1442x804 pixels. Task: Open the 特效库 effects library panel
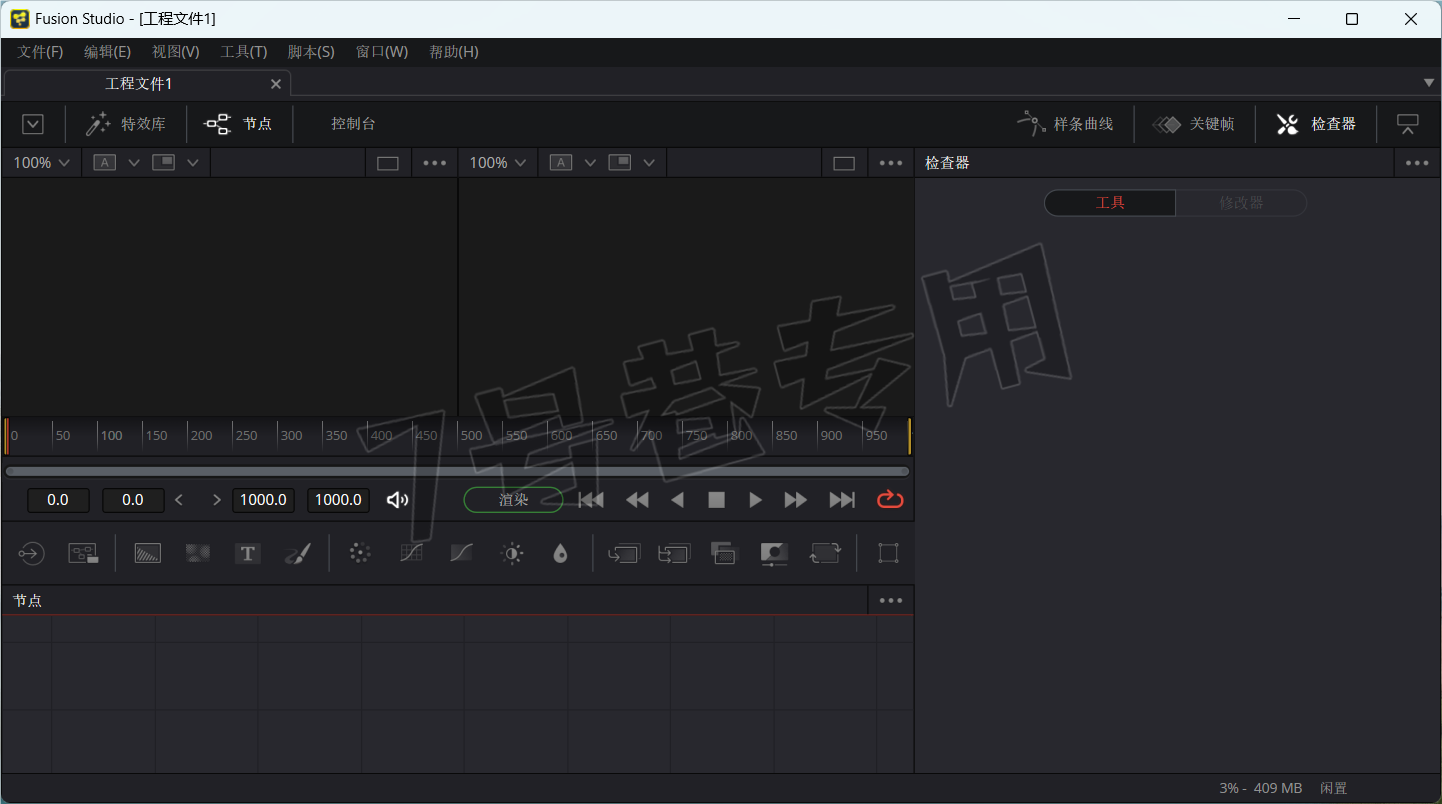pyautogui.click(x=125, y=124)
